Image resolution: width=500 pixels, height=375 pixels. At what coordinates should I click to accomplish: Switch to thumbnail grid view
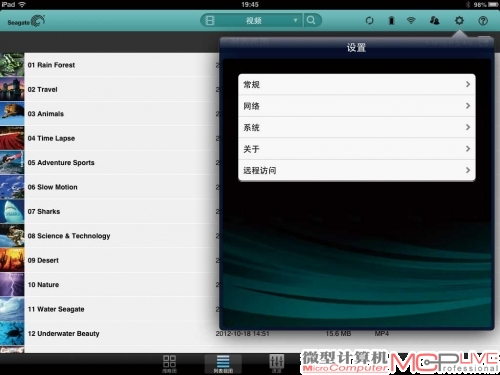coord(169,363)
